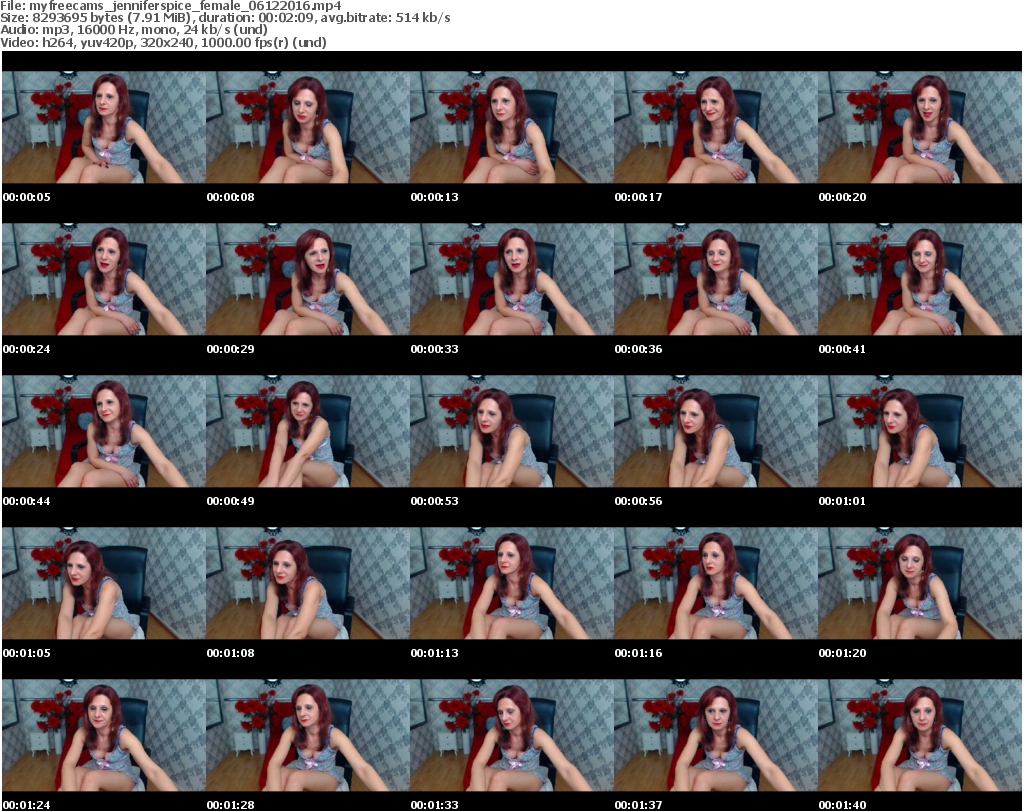Open the frame captured at 00:00:44

tap(104, 431)
